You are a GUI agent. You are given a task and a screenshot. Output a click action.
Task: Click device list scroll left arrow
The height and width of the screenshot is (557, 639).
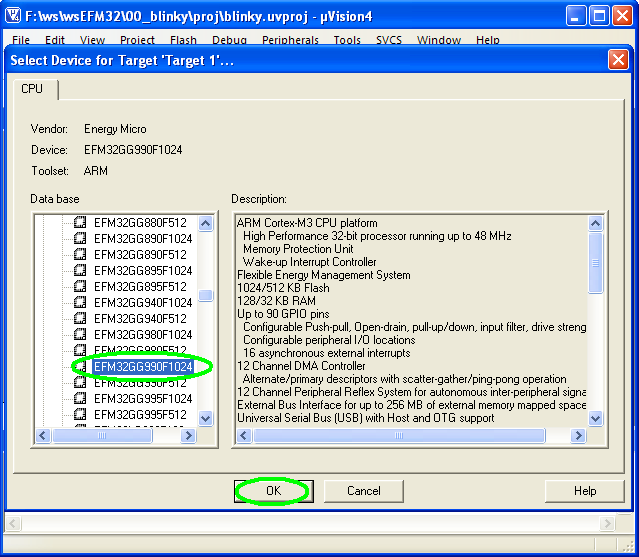(x=43, y=436)
